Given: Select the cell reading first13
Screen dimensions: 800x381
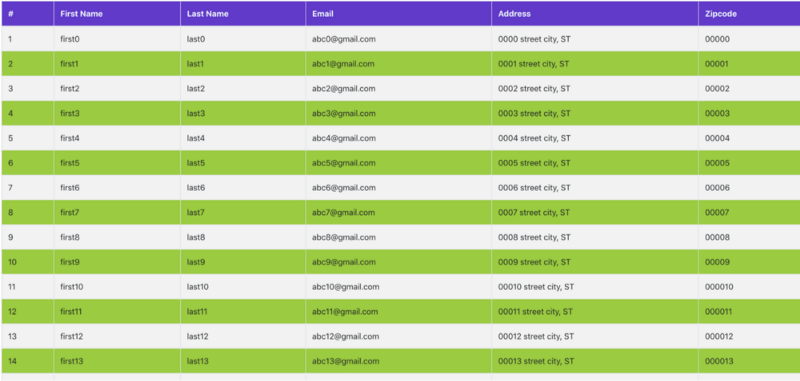Looking at the screenshot, I should tap(117, 361).
